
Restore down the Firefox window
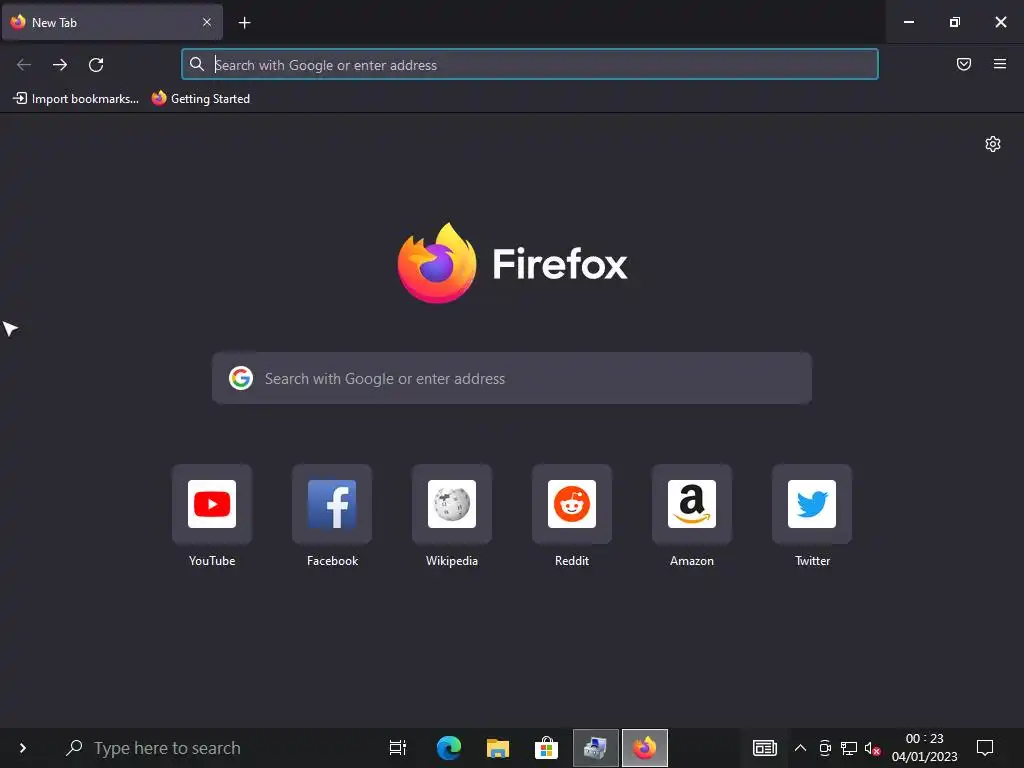tap(955, 22)
